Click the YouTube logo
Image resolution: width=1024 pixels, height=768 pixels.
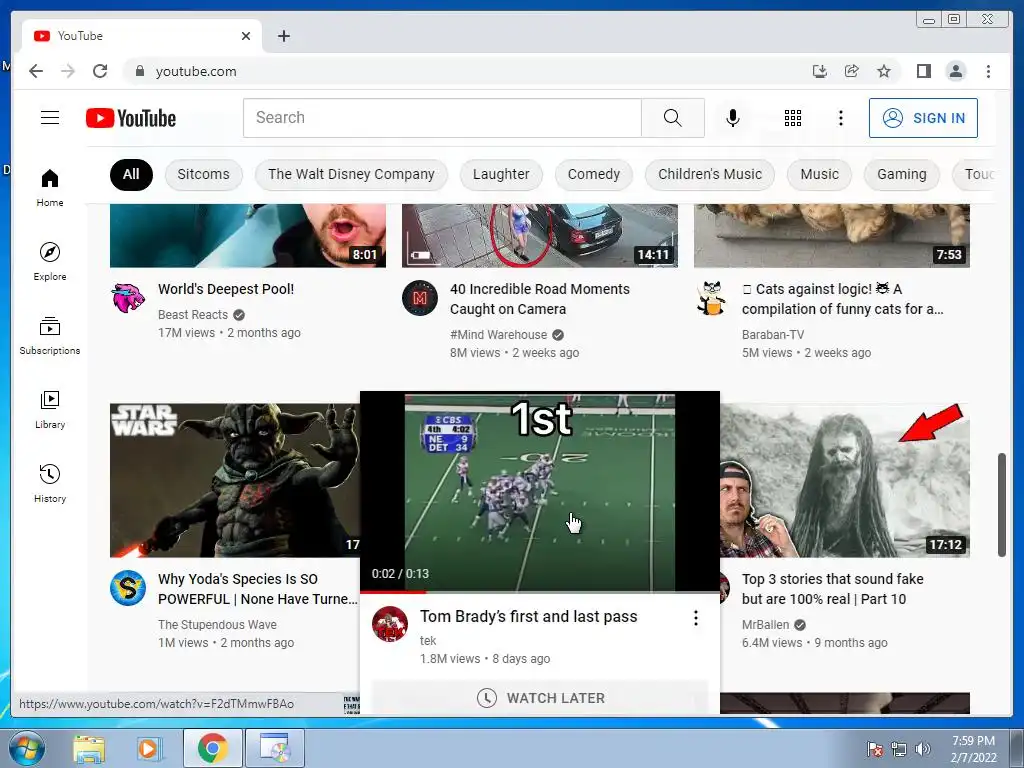pyautogui.click(x=131, y=118)
